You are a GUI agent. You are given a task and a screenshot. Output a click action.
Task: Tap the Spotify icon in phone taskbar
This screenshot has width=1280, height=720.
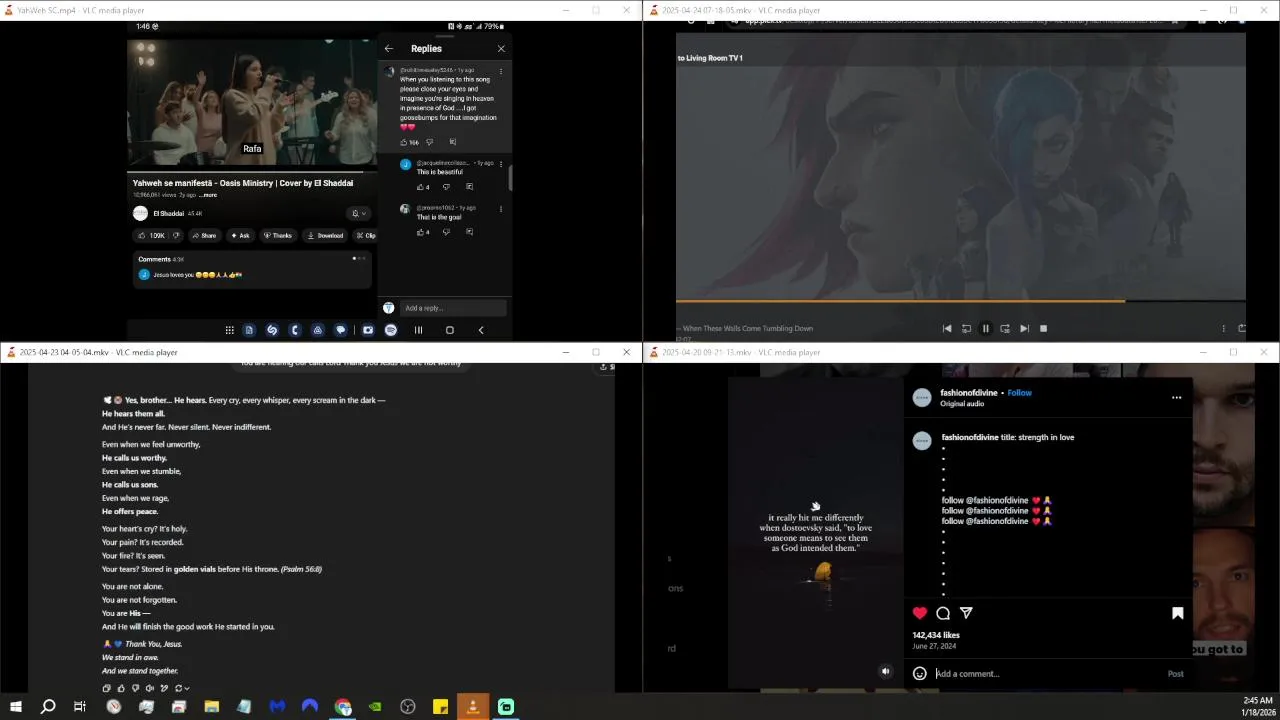tap(391, 330)
